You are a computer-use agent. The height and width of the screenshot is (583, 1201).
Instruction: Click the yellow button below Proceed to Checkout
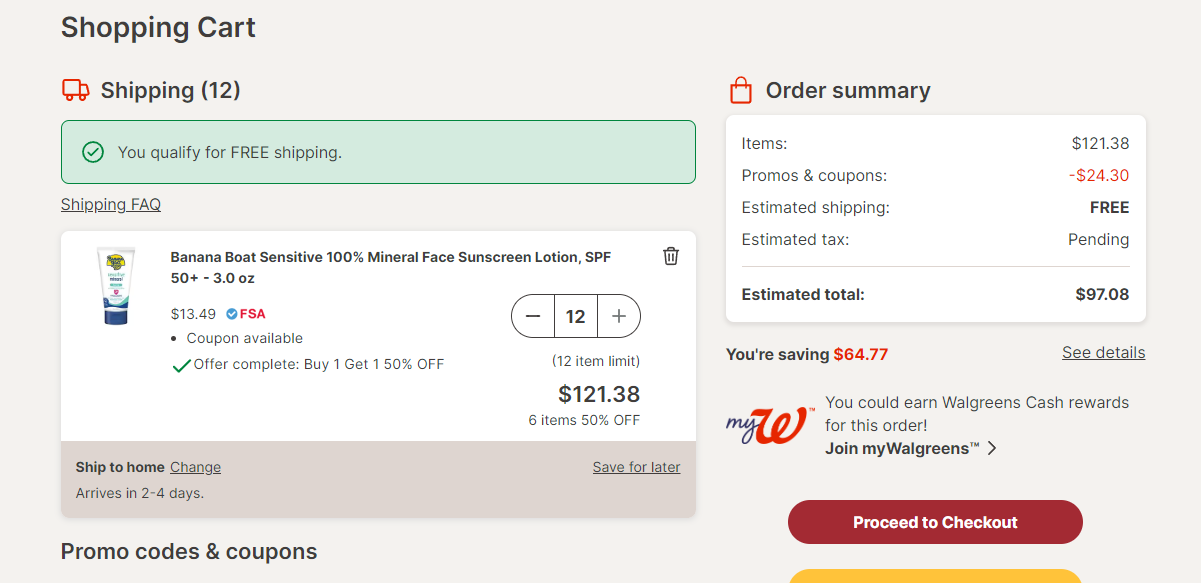tap(935, 576)
